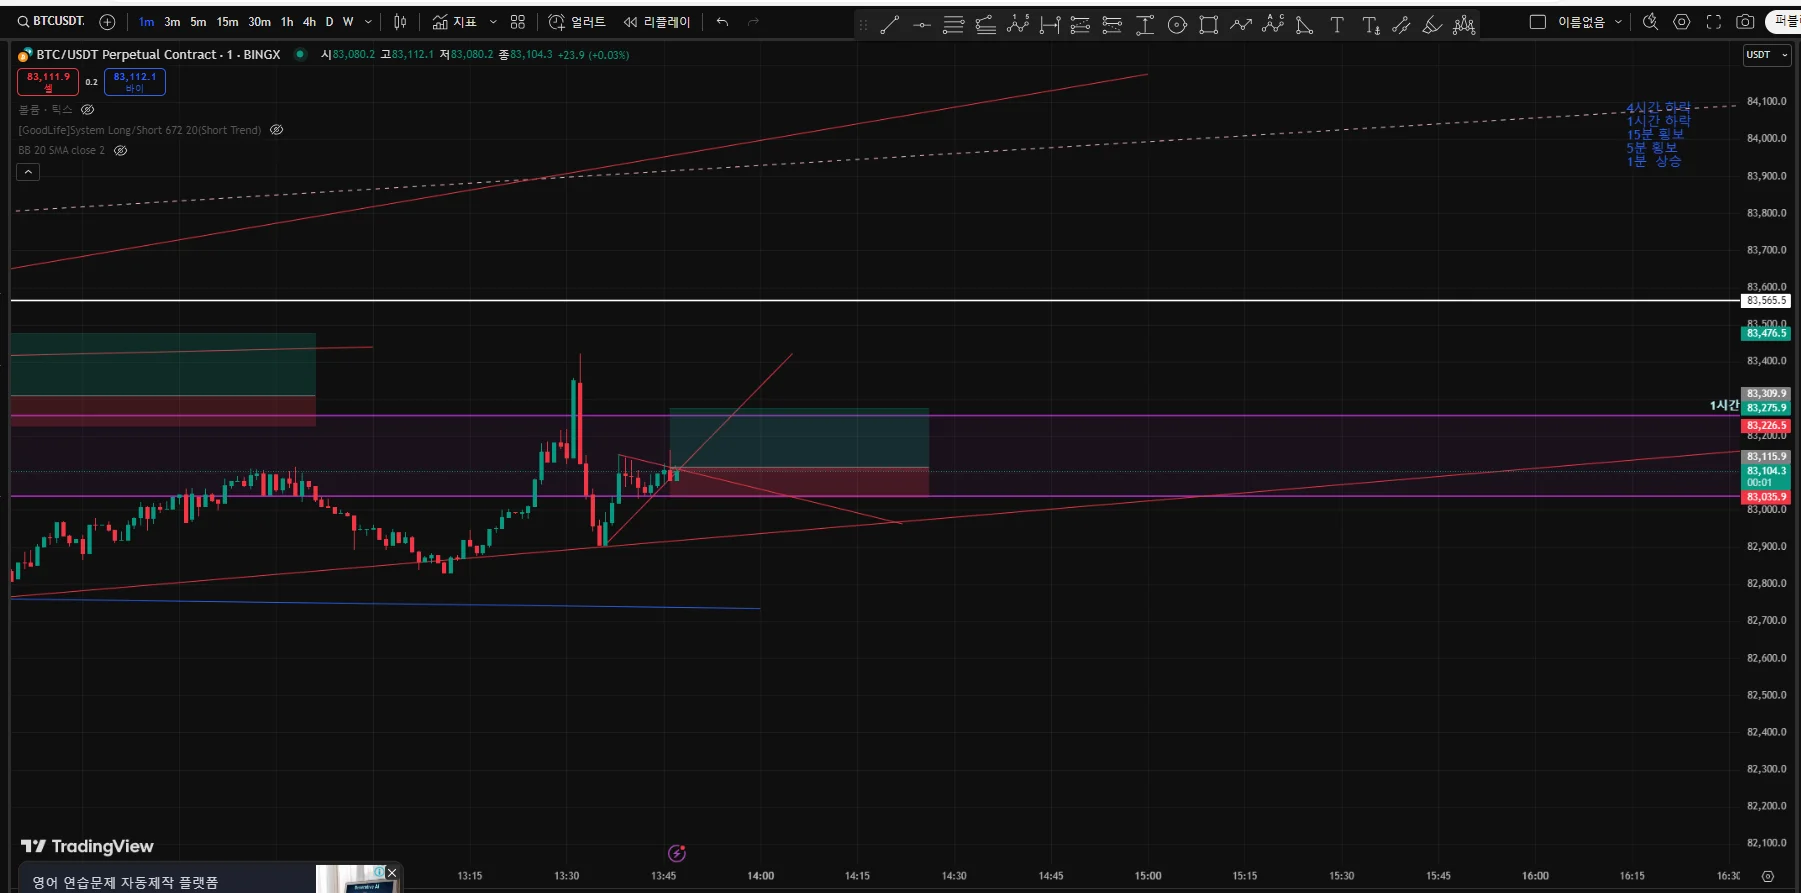Screen dimensions: 1801x893
Task: Switch to the 4h timeframe
Action: coord(309,22)
